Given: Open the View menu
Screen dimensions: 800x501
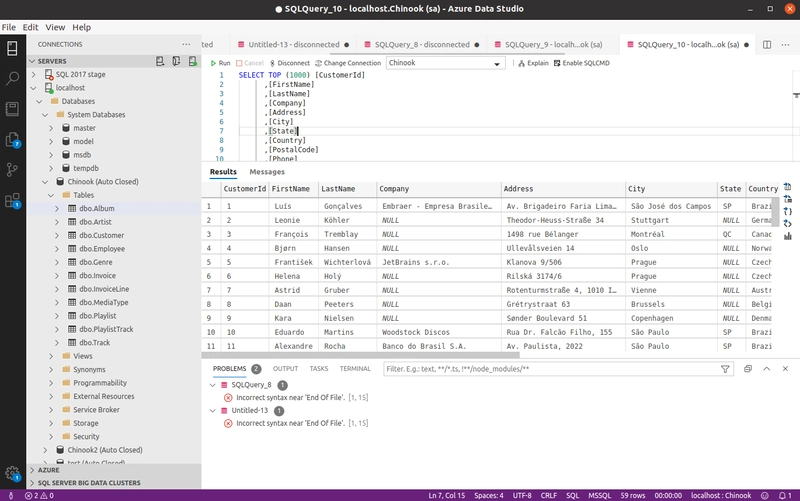Looking at the screenshot, I should click(x=55, y=27).
